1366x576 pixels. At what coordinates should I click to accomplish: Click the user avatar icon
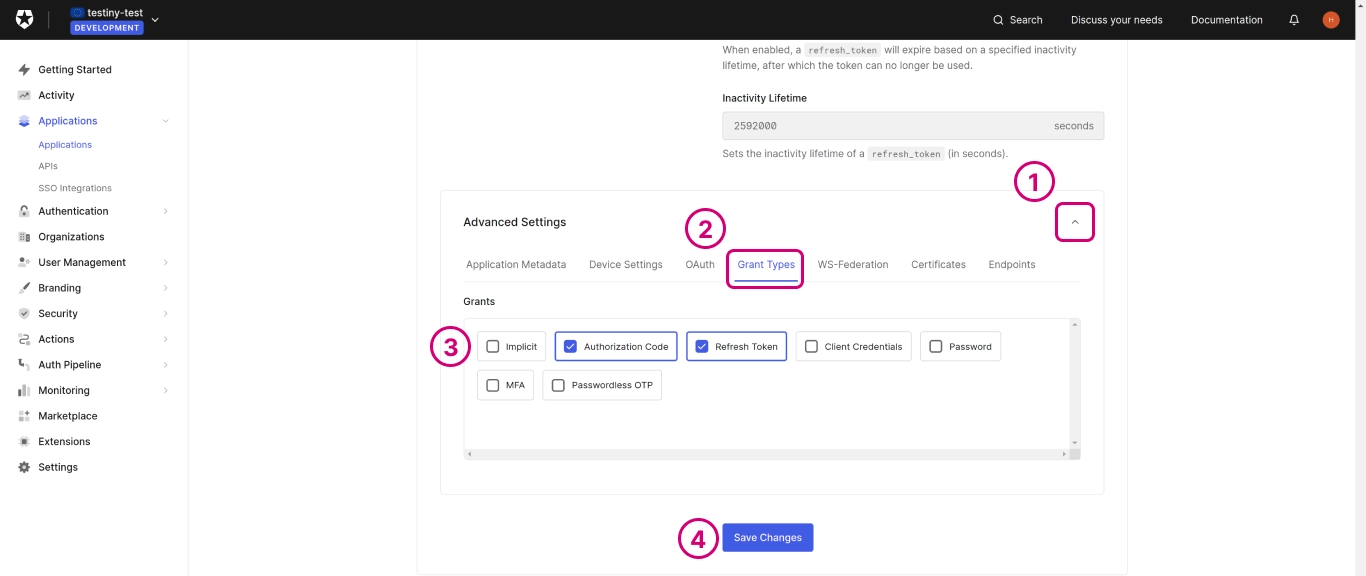coord(1330,20)
